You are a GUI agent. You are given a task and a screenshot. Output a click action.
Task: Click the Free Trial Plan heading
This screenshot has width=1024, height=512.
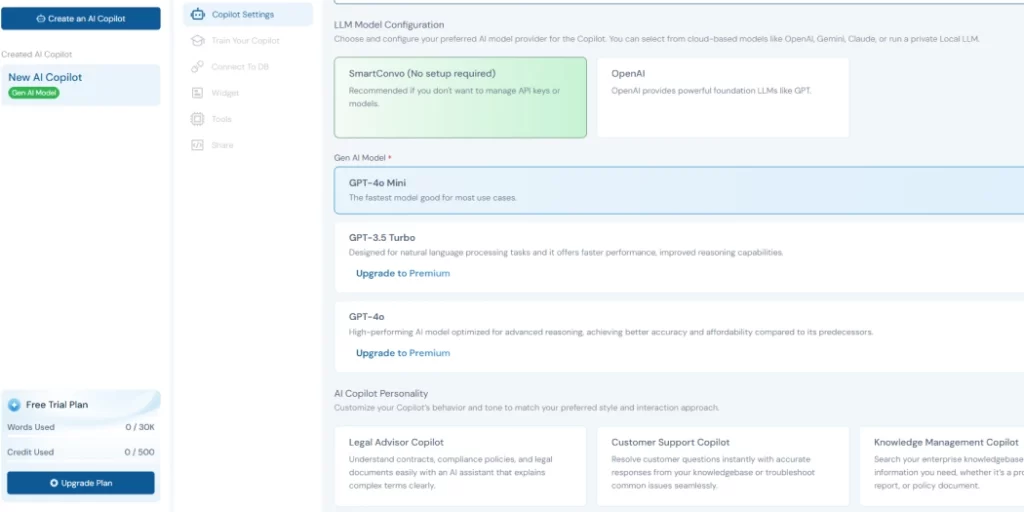(x=57, y=405)
